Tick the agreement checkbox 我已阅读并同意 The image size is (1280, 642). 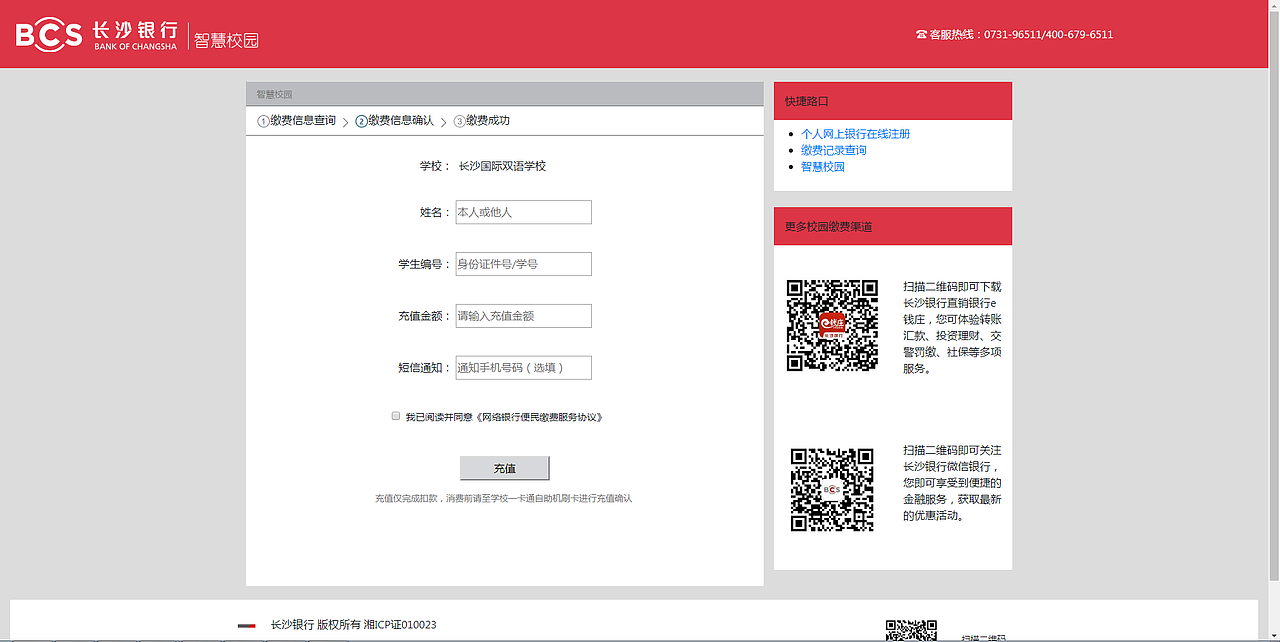396,416
